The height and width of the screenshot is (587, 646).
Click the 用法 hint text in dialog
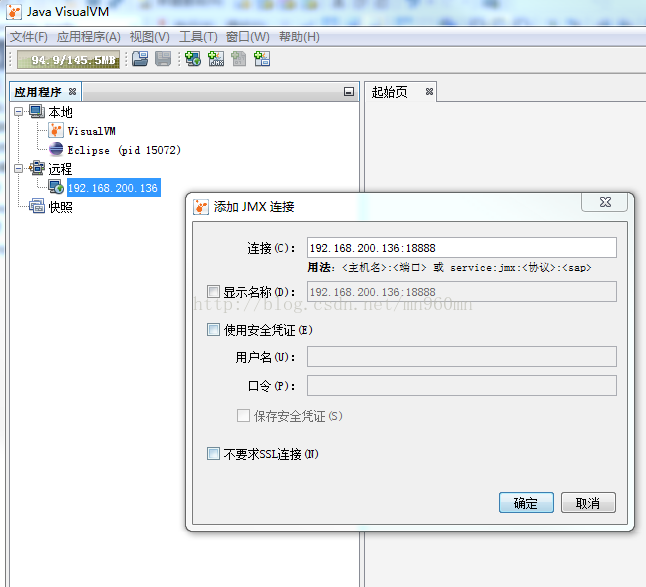449,267
